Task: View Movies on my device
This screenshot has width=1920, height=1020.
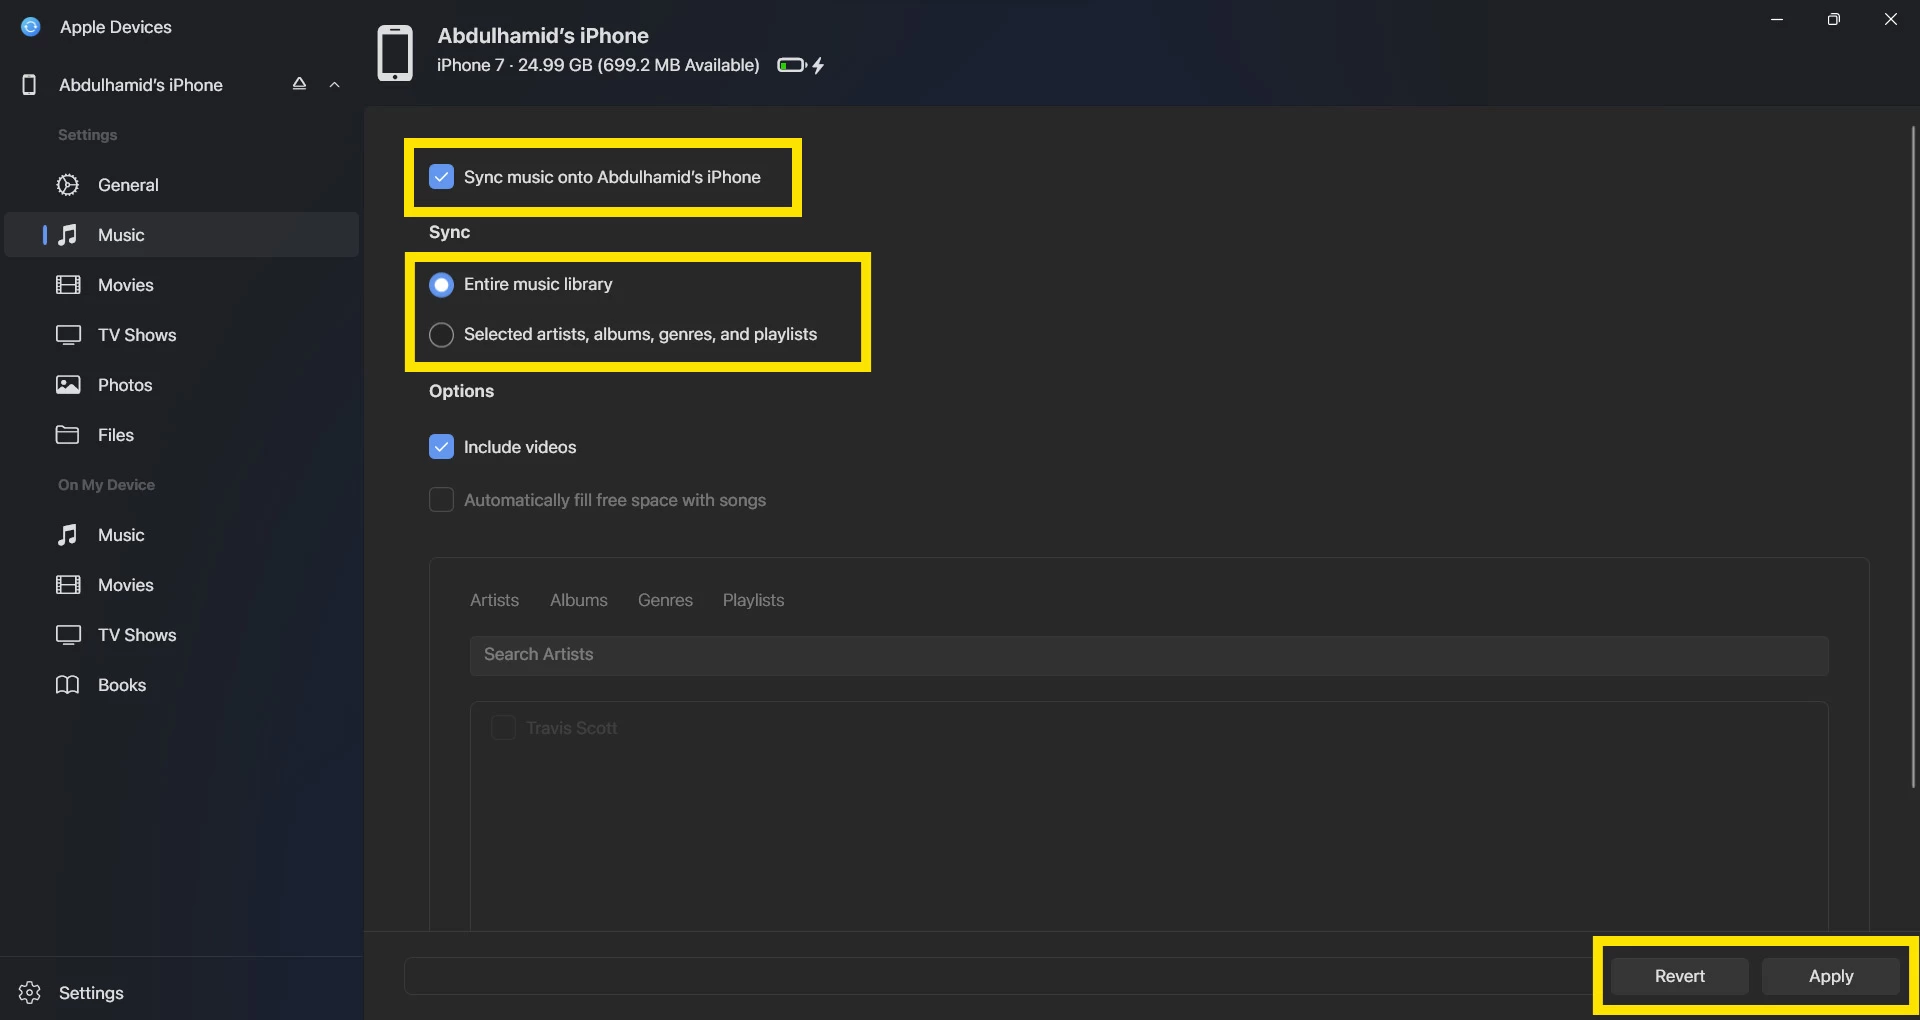Action: point(182,585)
